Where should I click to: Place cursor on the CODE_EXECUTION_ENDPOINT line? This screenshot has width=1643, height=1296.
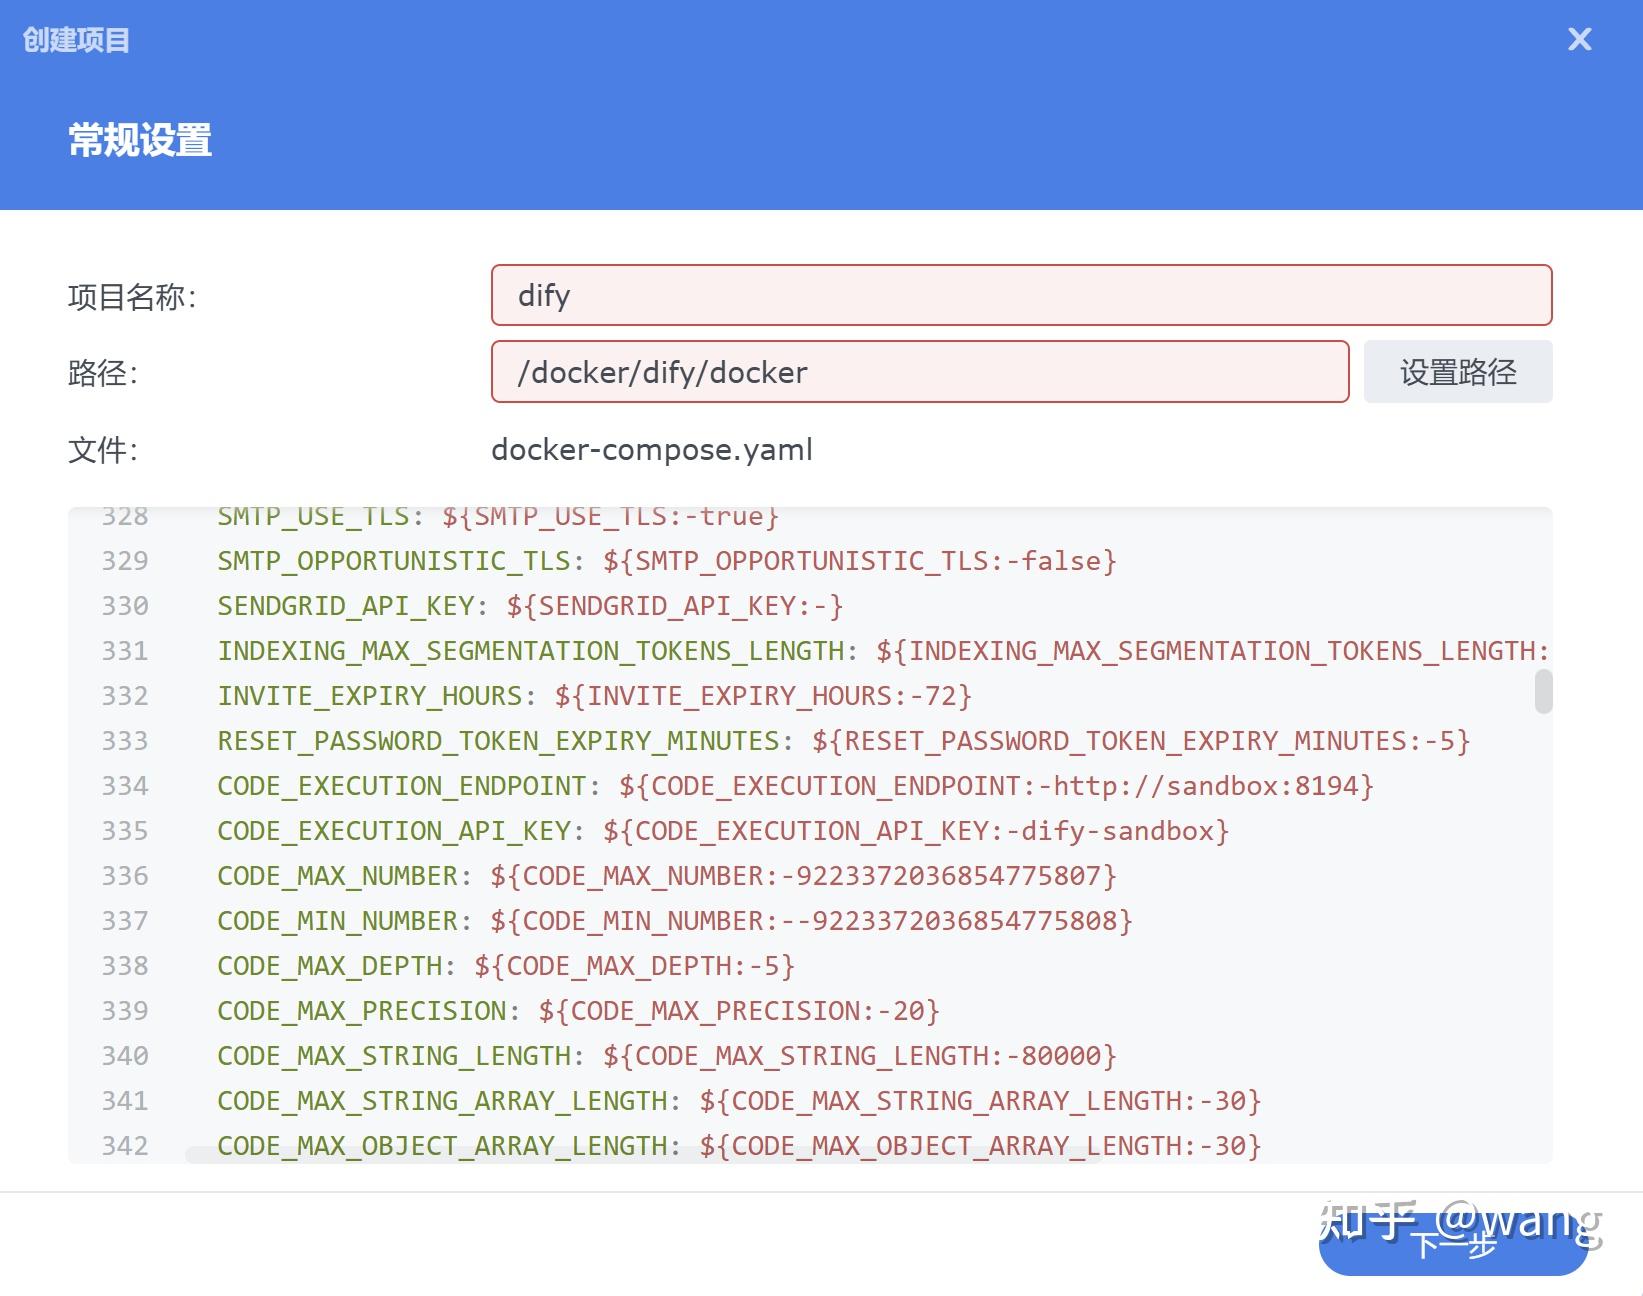[x=795, y=785]
